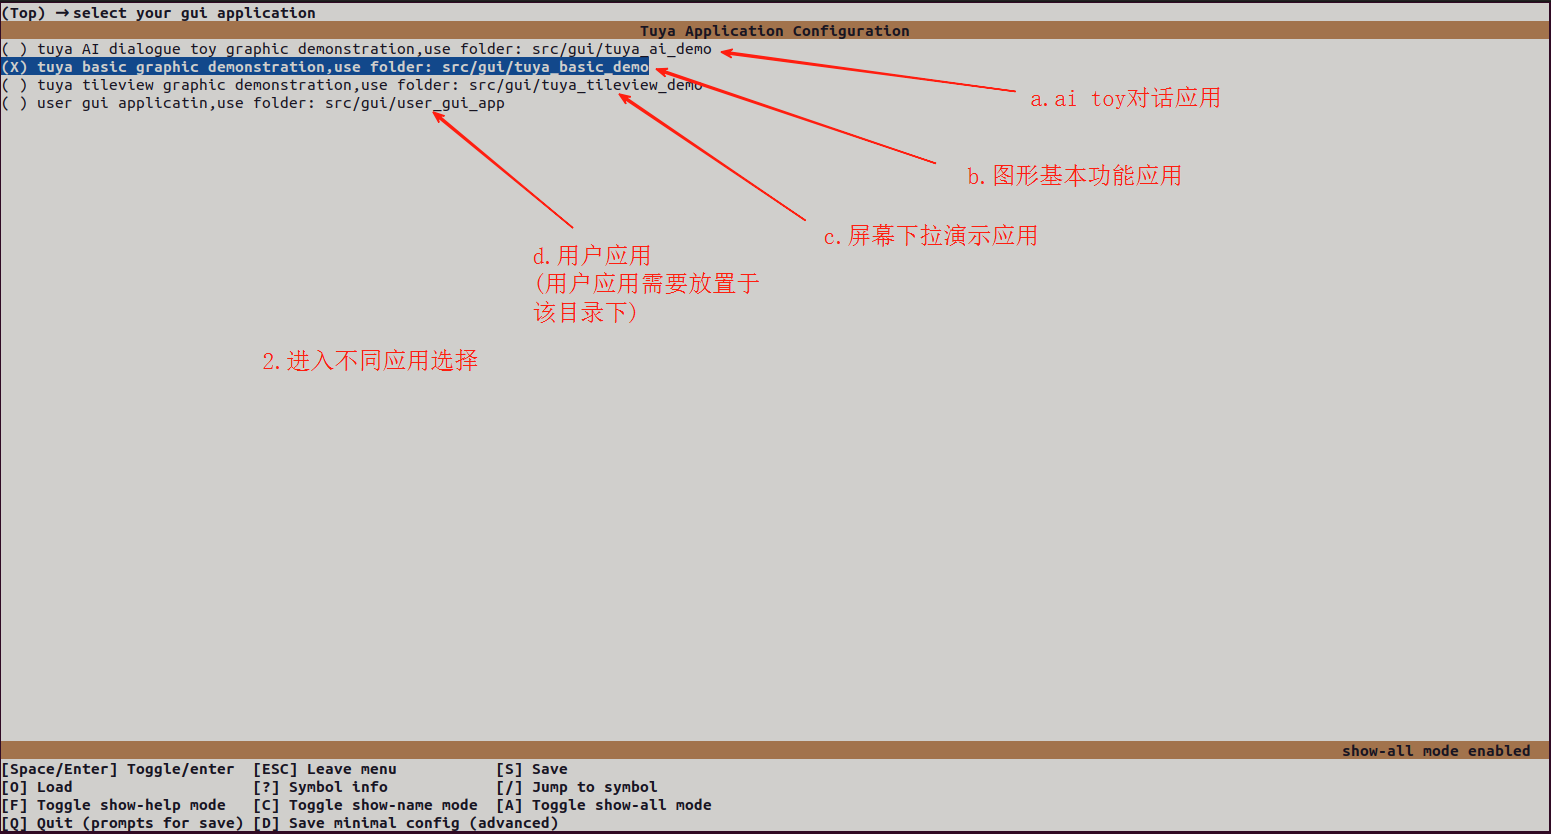Click the [A] Toggle show-all mode hint
This screenshot has width=1551, height=834.
(604, 805)
